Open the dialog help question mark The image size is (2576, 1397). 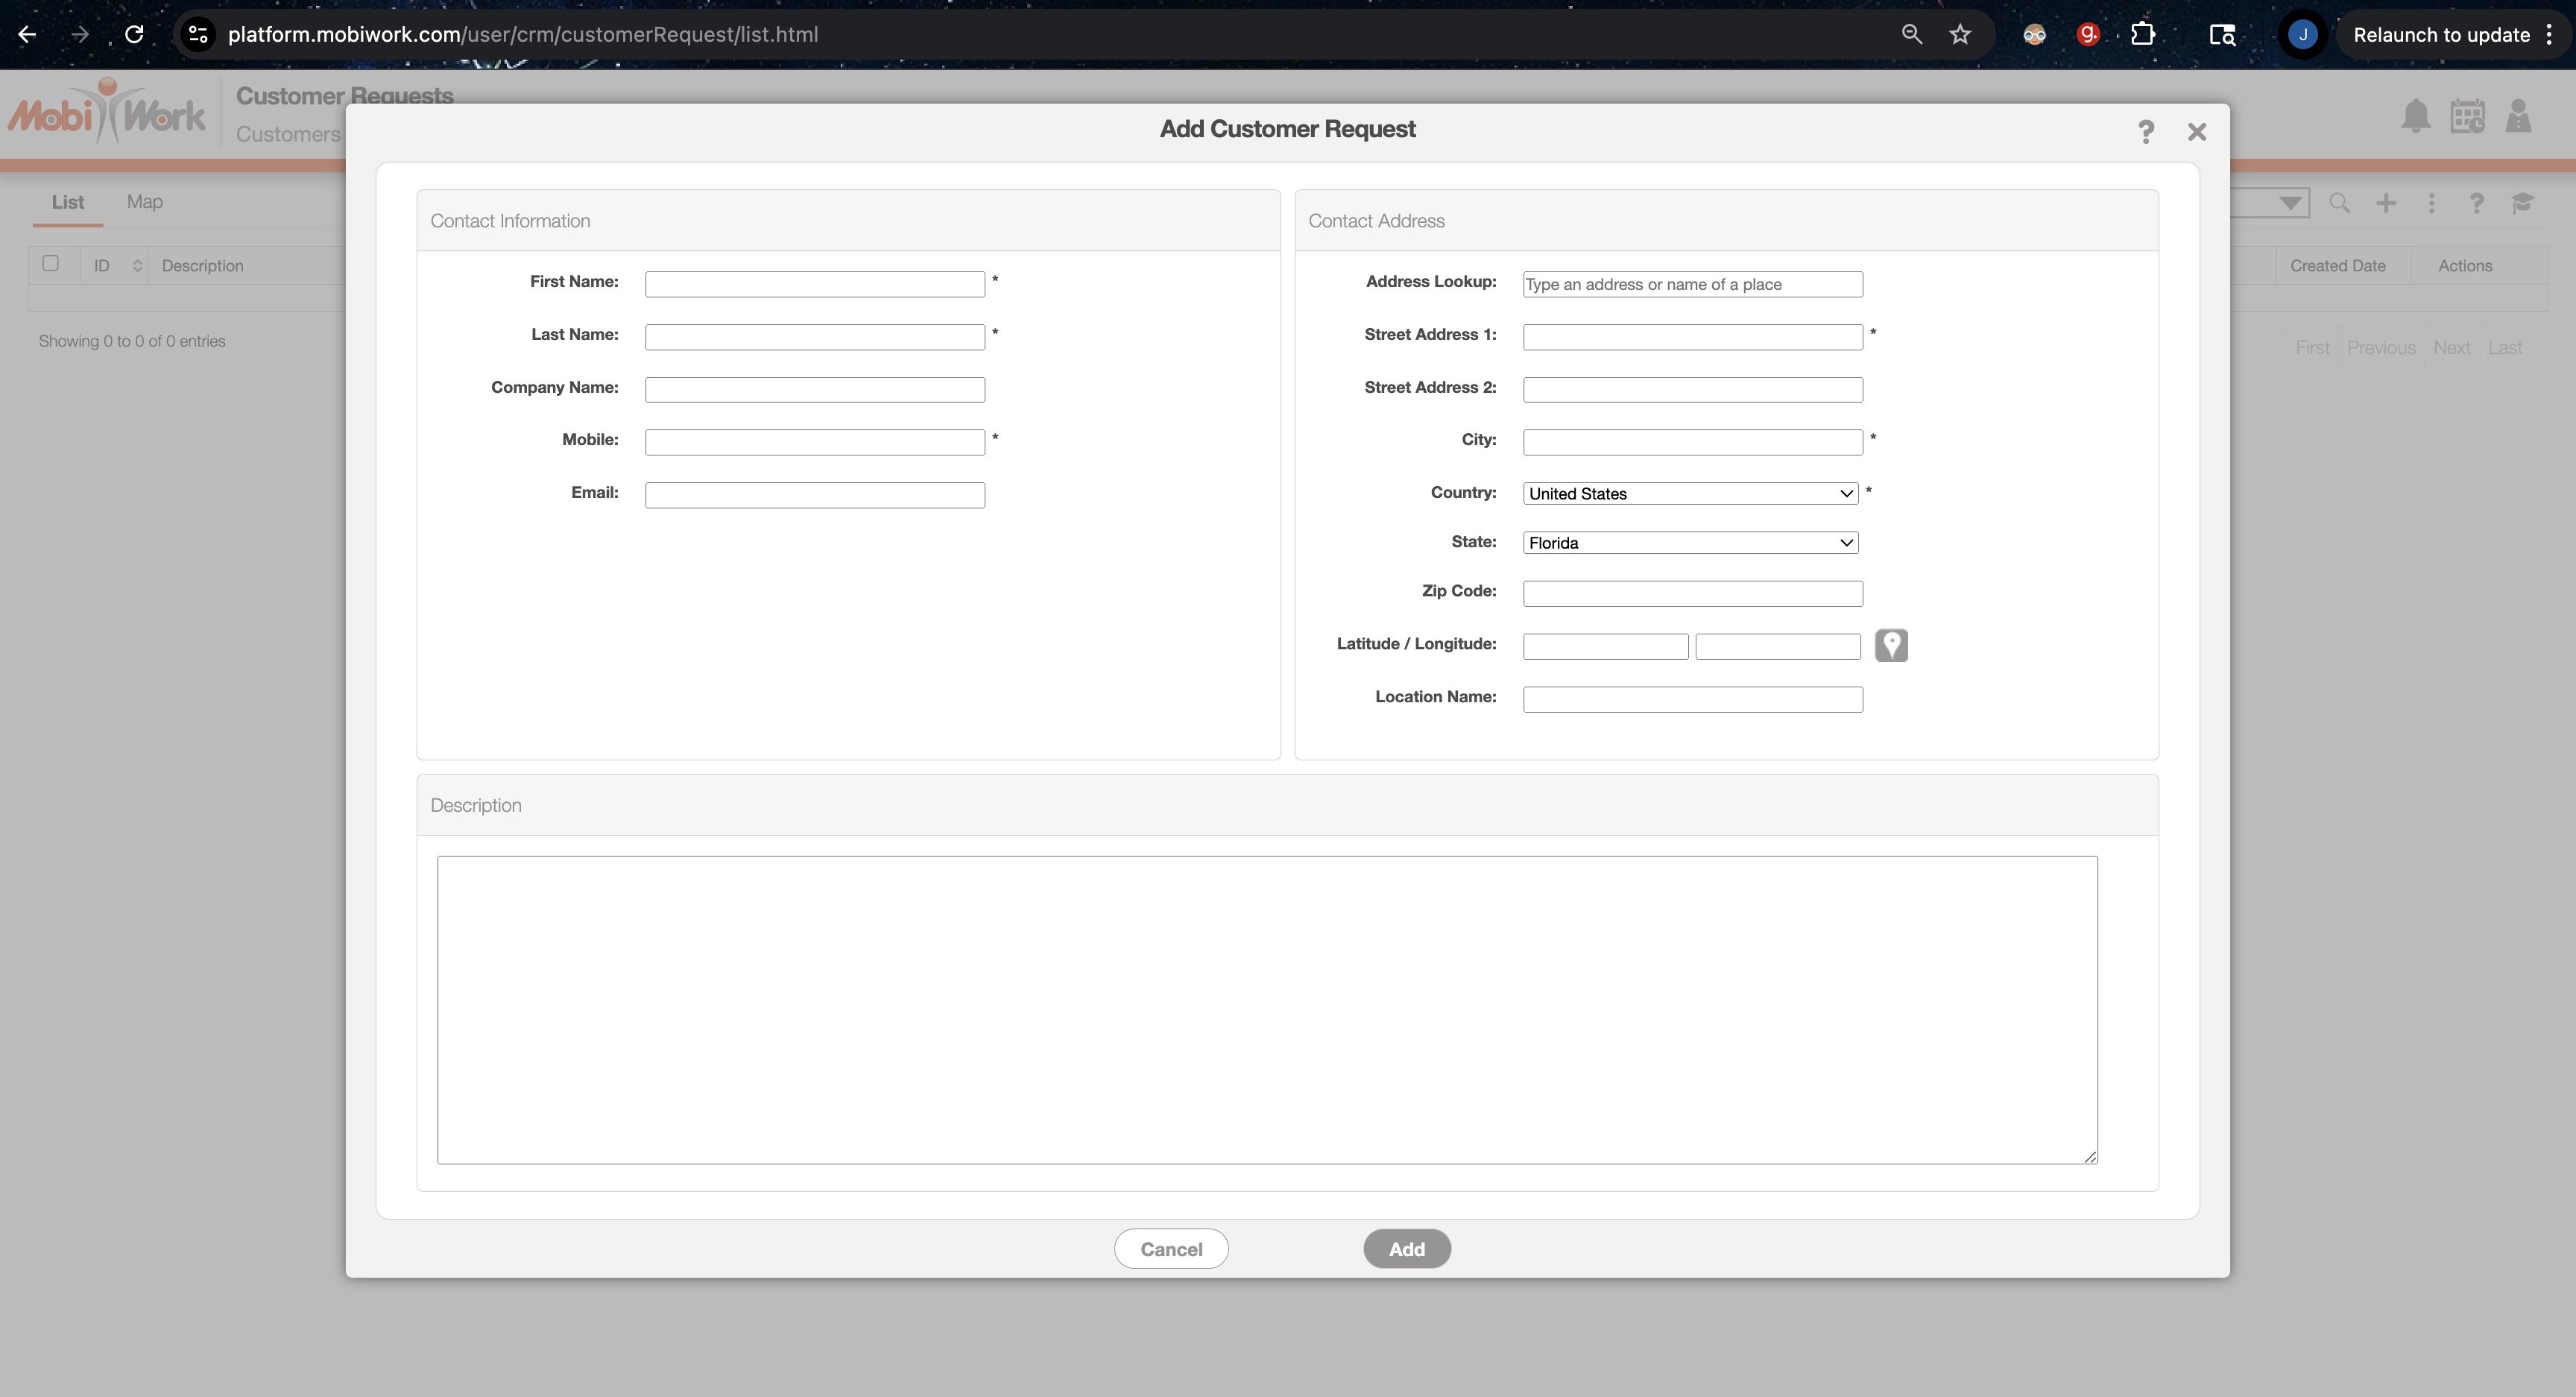tap(2145, 132)
